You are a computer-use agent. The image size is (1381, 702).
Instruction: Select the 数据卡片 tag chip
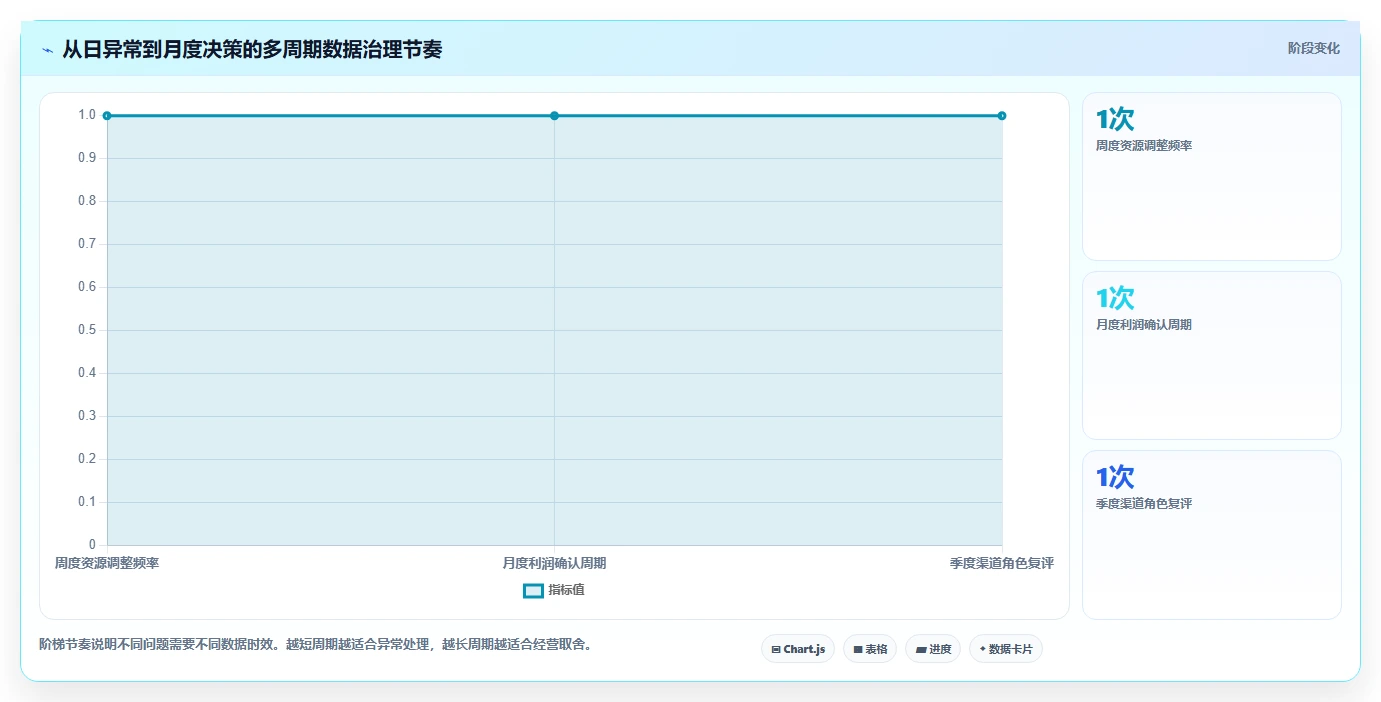1006,649
